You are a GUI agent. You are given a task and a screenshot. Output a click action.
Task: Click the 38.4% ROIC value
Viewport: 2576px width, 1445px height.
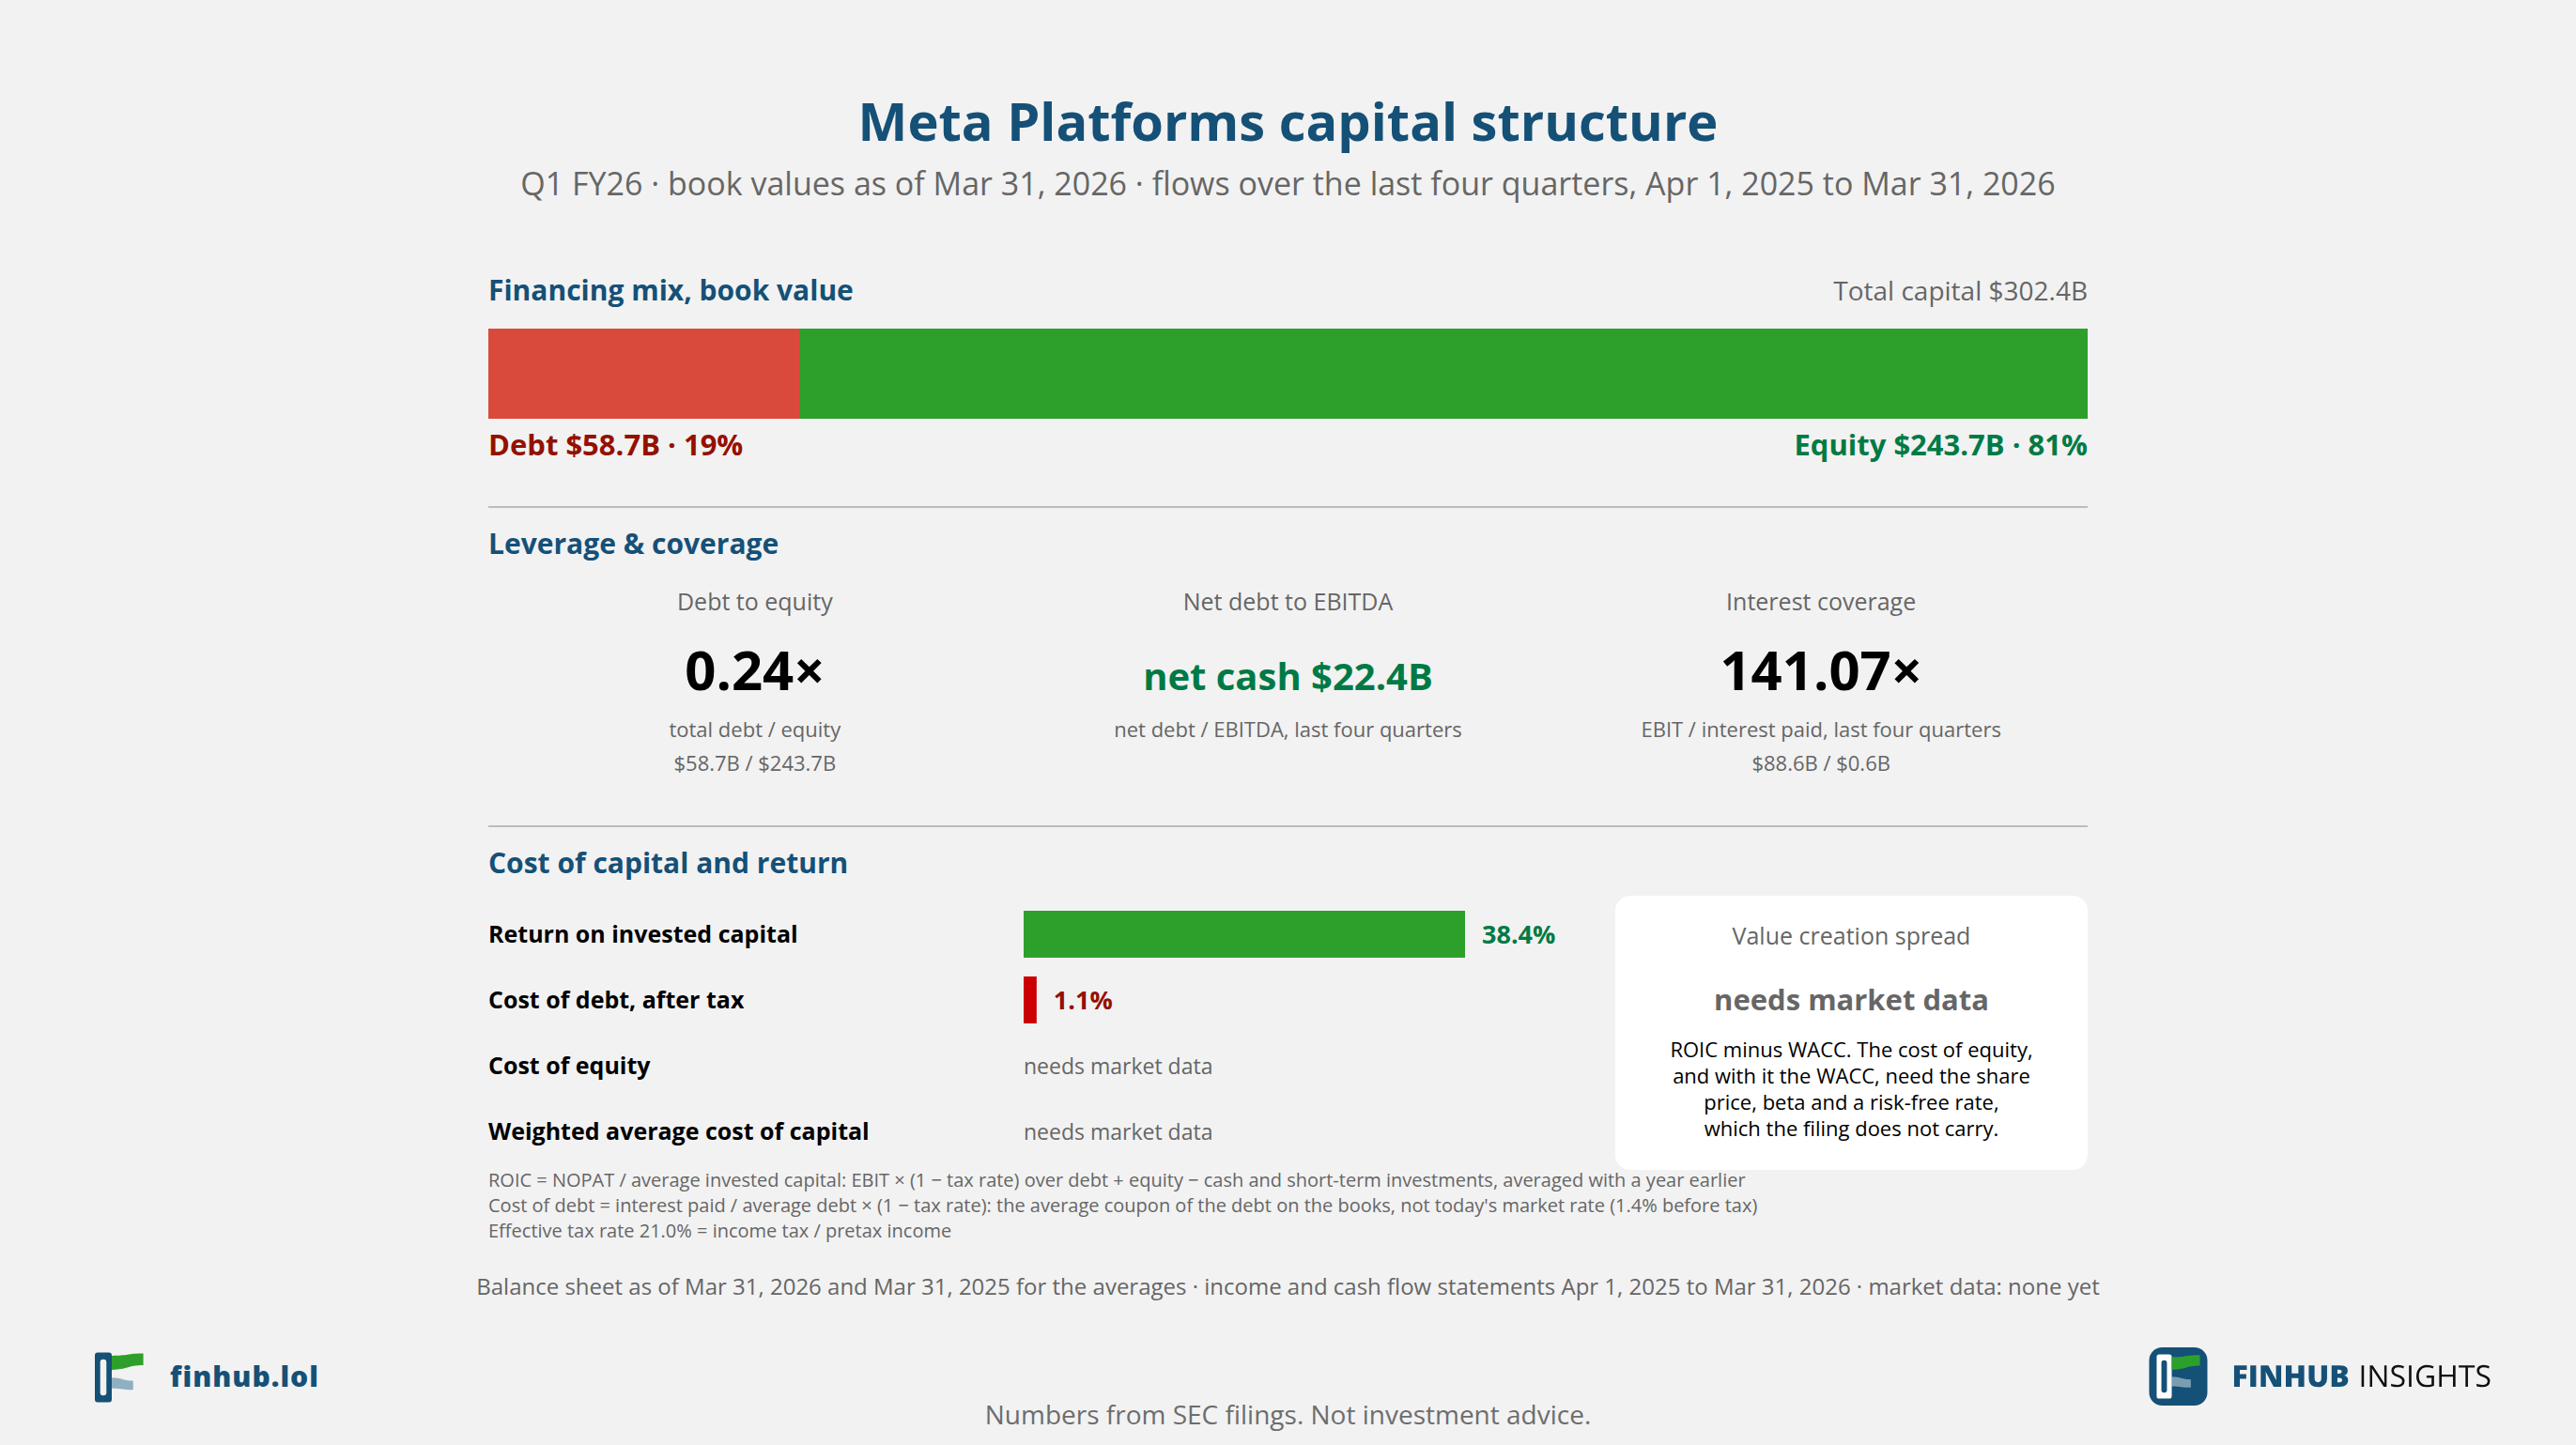tap(1517, 934)
